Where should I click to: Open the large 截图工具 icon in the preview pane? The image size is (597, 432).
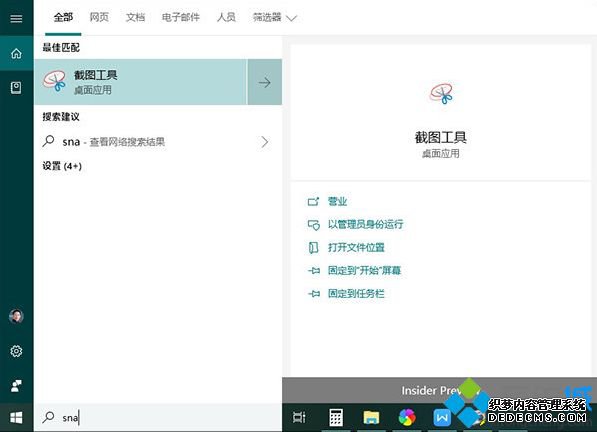(441, 94)
